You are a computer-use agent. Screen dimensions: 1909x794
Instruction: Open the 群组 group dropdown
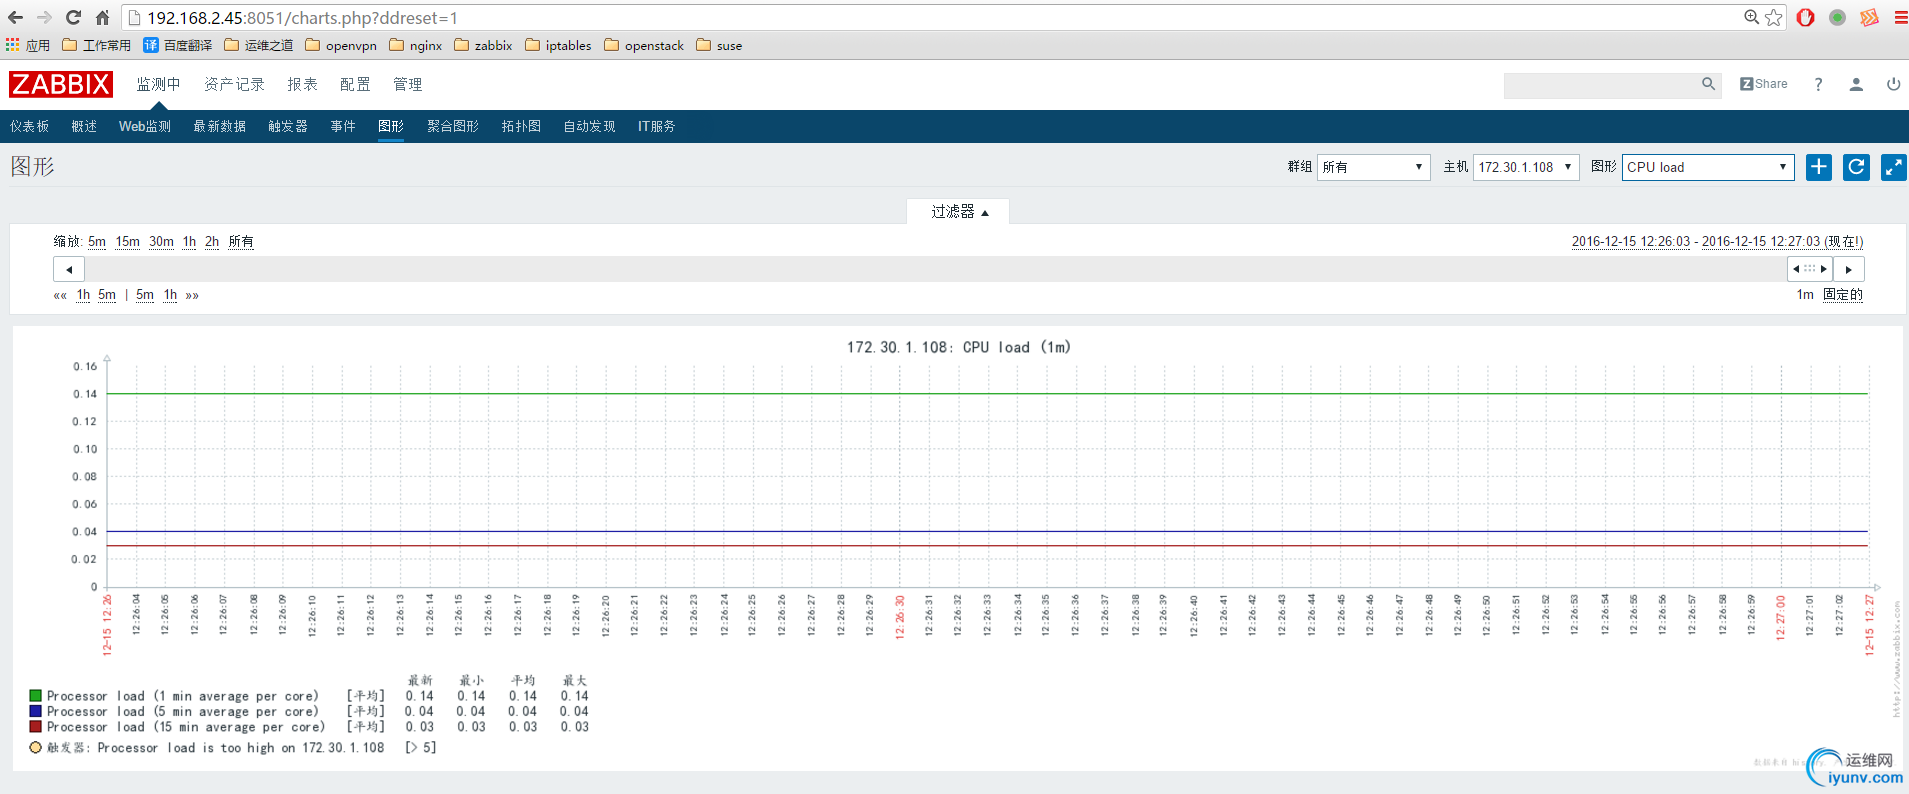(x=1373, y=167)
